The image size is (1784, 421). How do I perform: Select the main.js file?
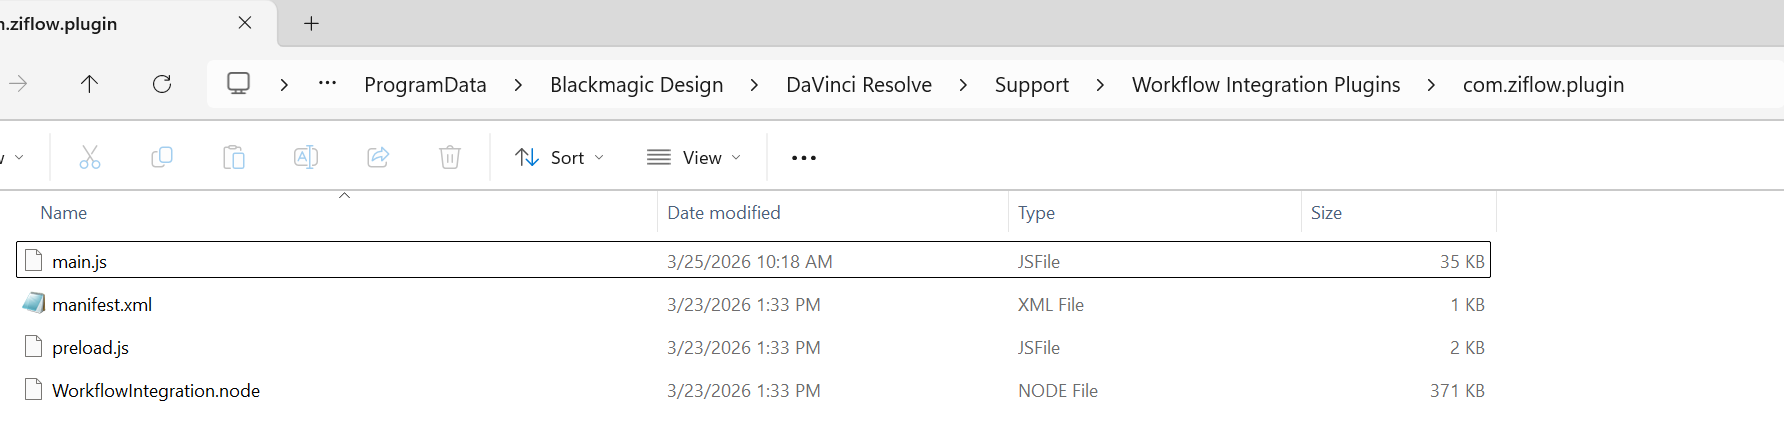(753, 260)
